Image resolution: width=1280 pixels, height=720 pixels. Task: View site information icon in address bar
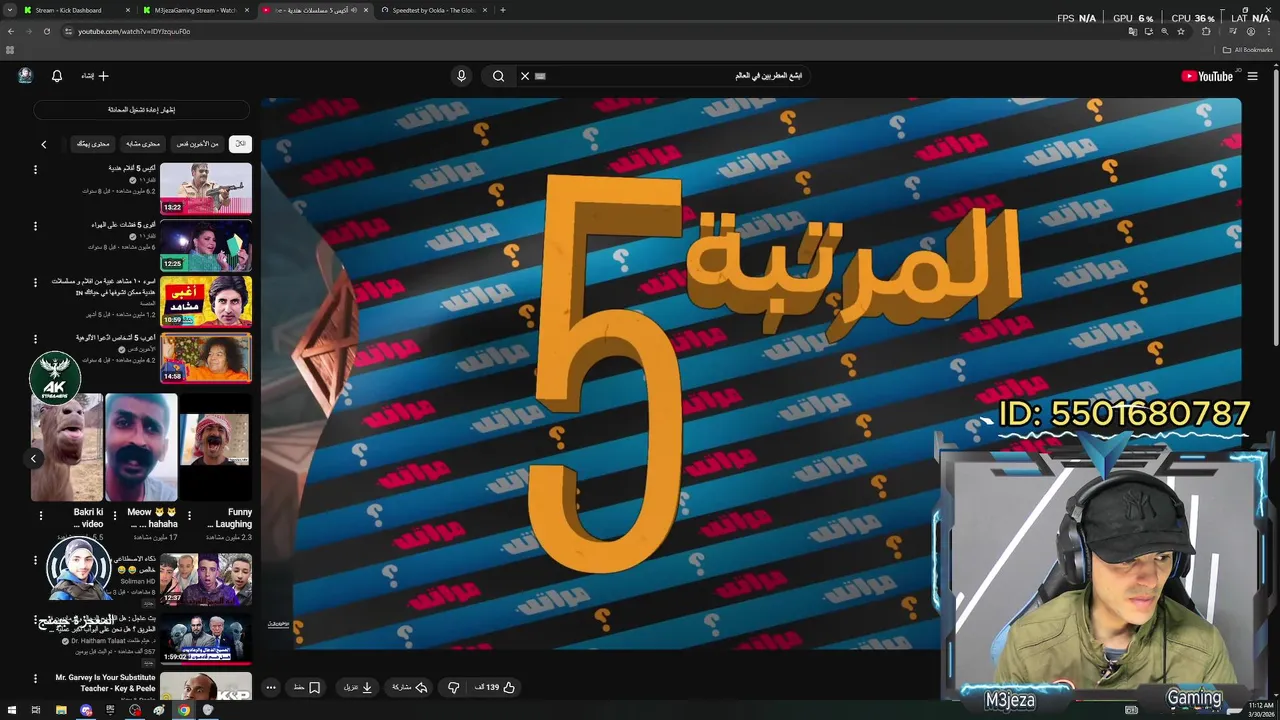68,31
